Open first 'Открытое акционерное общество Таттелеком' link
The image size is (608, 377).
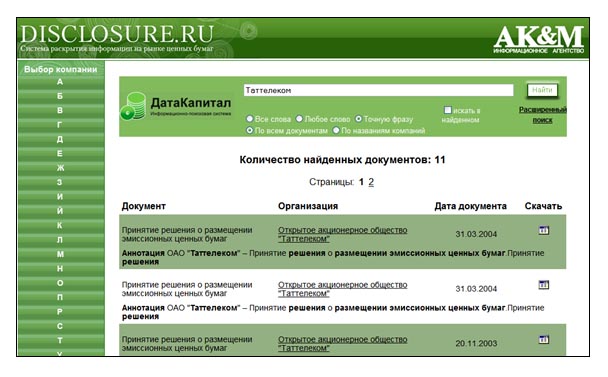342,234
